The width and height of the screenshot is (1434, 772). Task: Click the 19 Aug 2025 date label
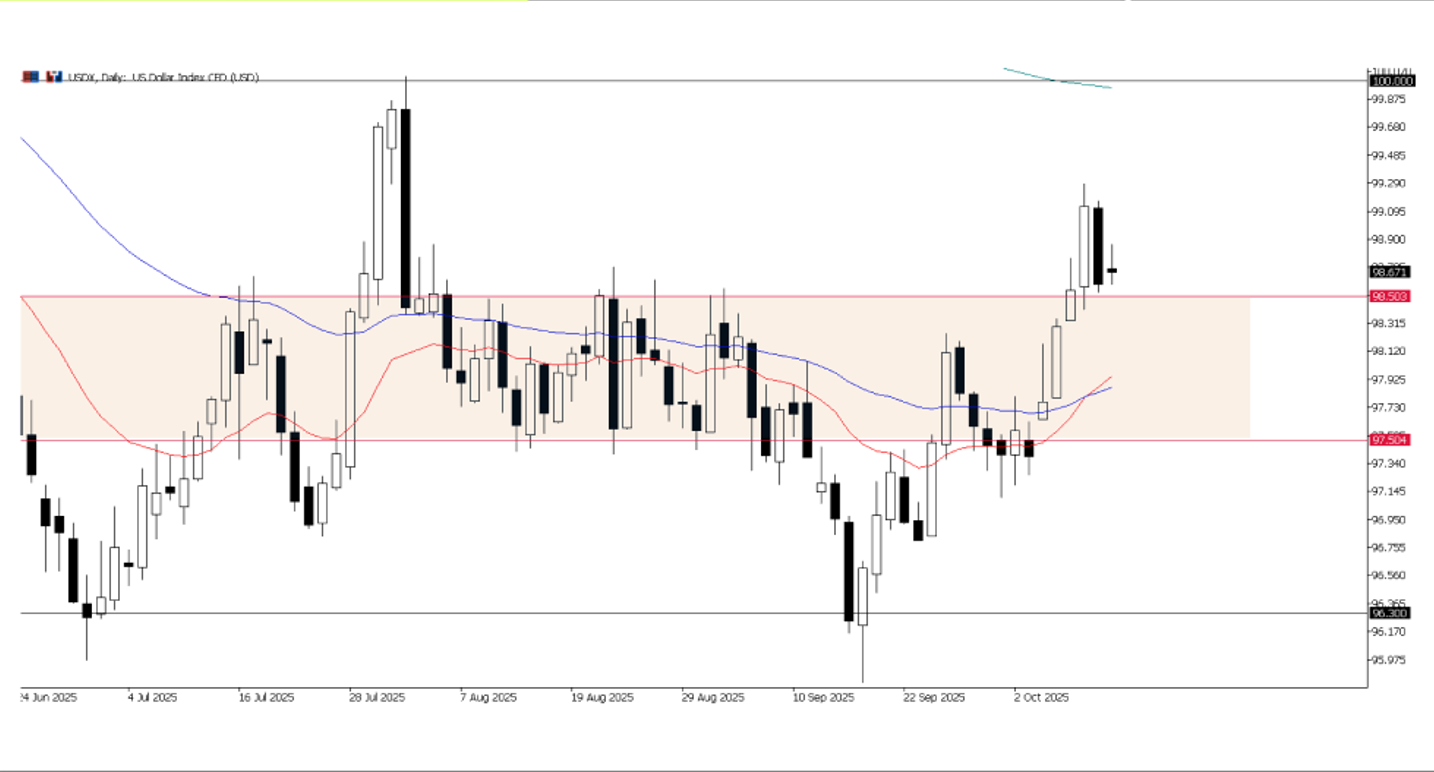tap(602, 697)
